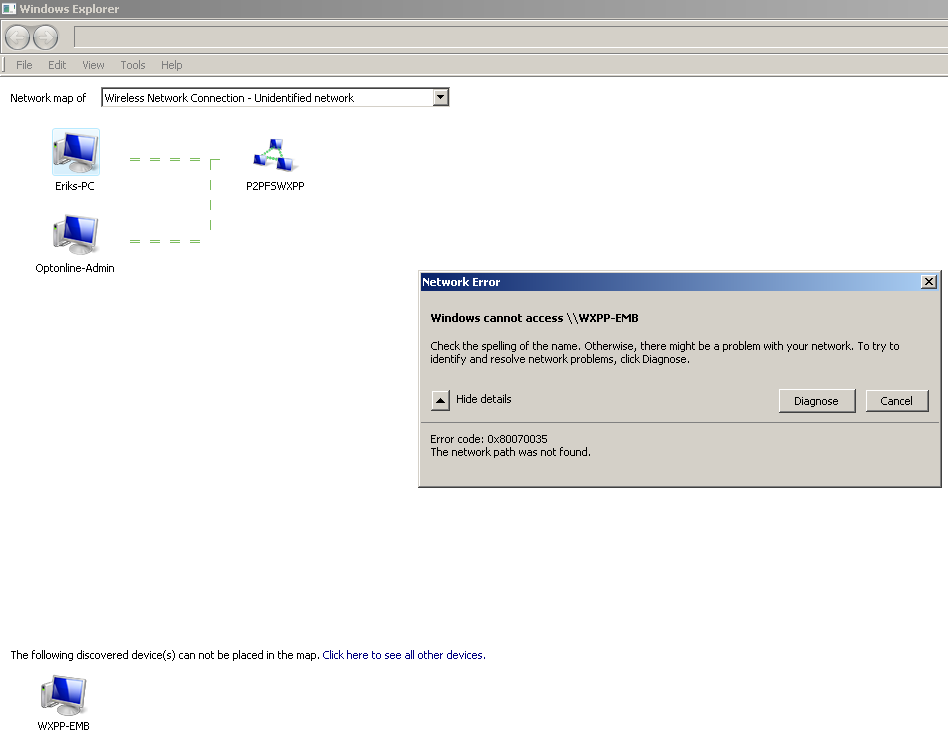Image resolution: width=948 pixels, height=740 pixels.
Task: Follow the 'Click here to see all other devices' link
Action: coord(403,655)
